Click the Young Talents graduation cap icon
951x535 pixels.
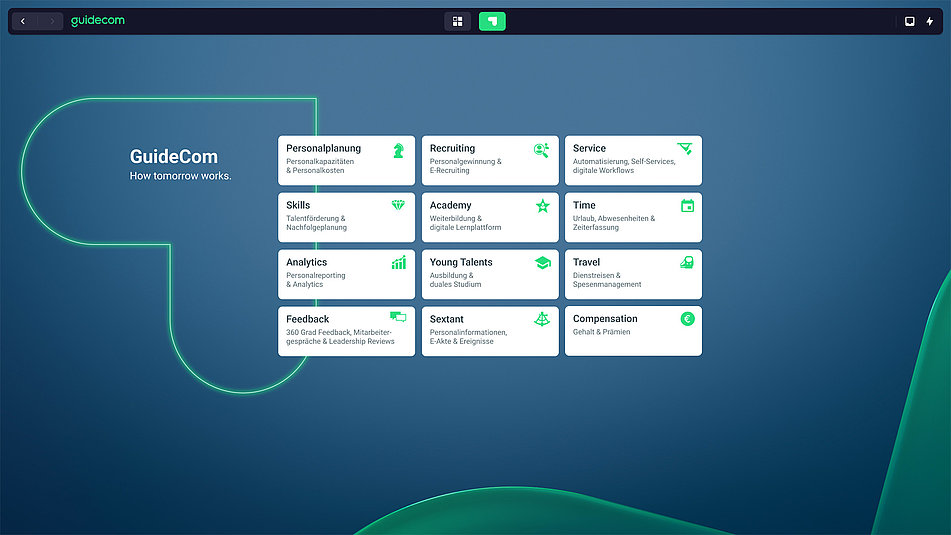coord(543,262)
